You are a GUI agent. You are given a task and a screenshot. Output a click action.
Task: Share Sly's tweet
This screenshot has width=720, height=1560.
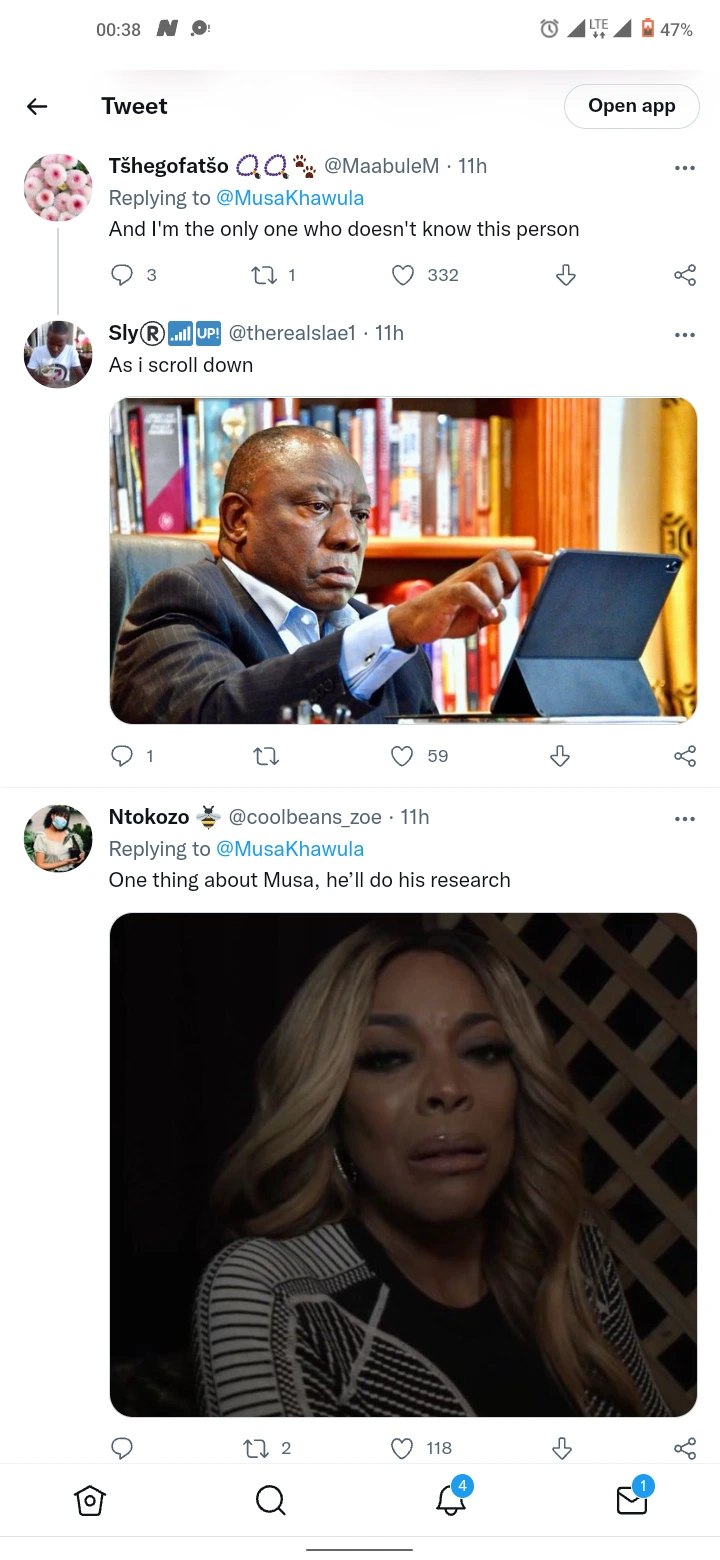[685, 756]
